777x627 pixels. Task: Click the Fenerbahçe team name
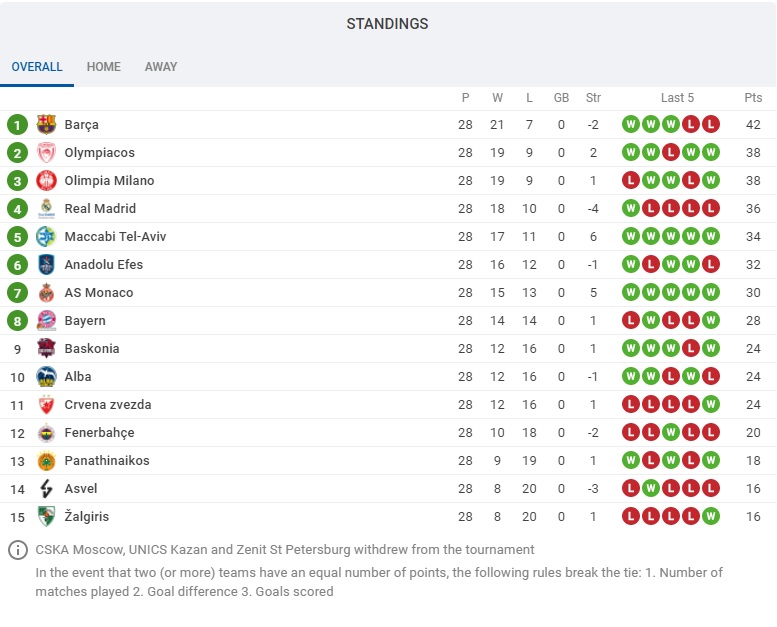(99, 433)
